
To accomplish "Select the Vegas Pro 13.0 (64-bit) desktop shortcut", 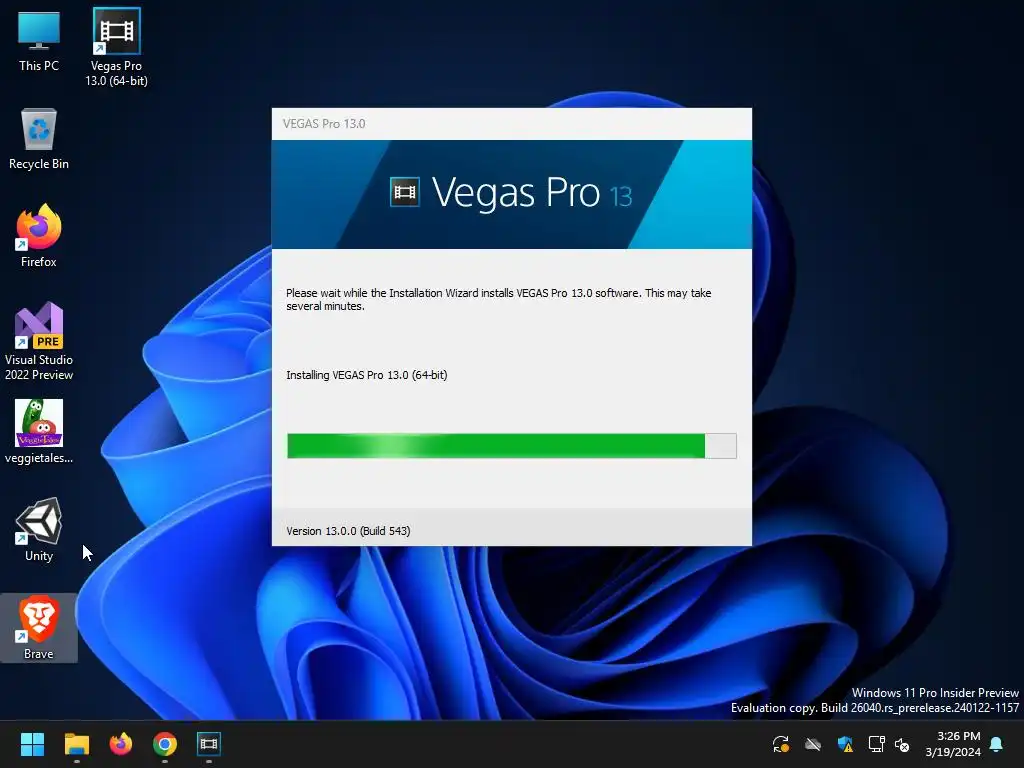I will point(116,47).
